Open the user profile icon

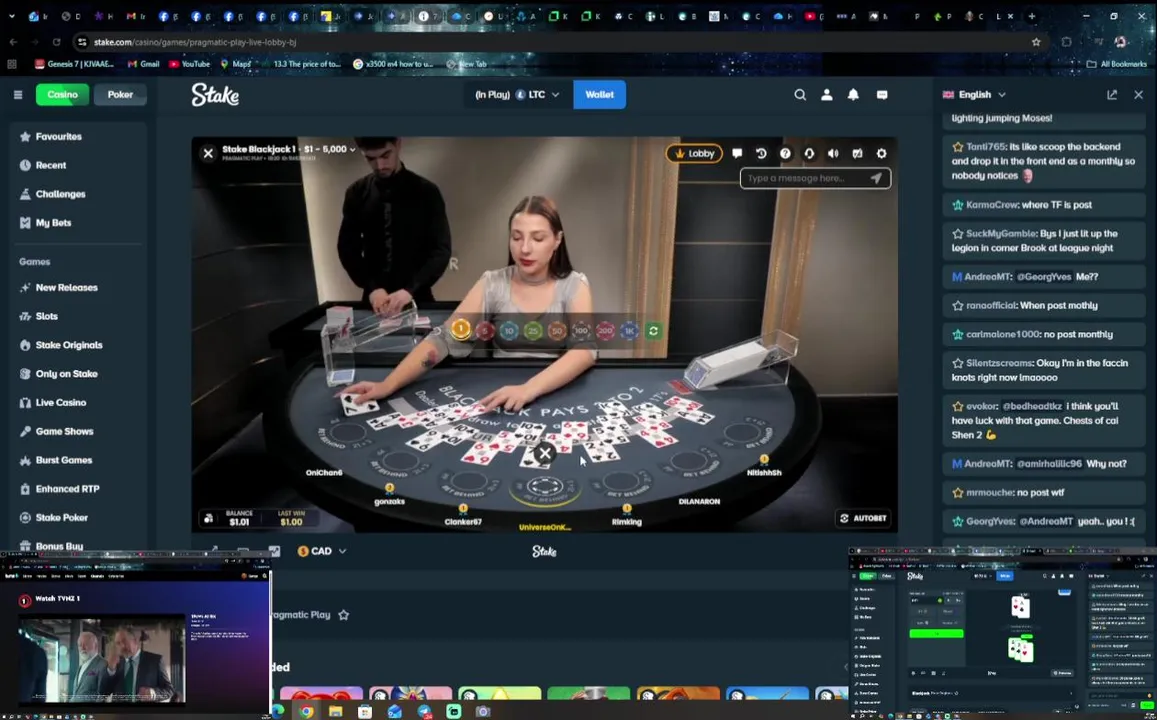826,94
